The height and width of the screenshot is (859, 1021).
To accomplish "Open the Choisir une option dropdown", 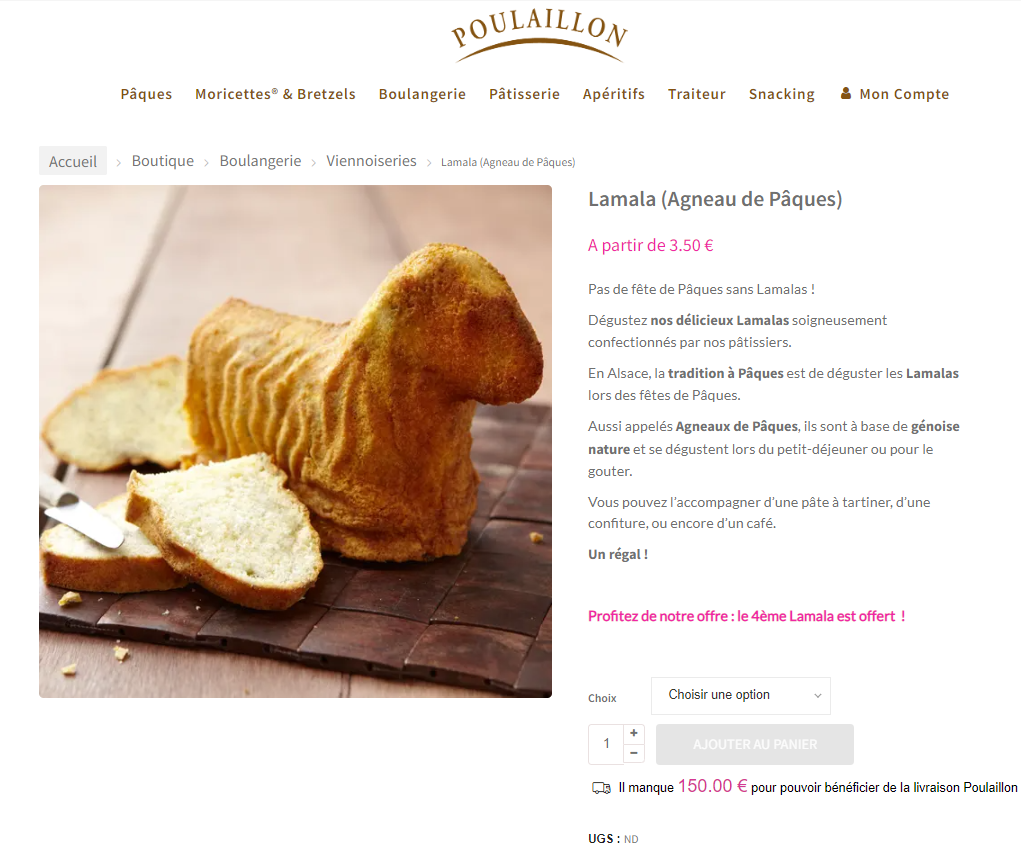I will point(740,696).
